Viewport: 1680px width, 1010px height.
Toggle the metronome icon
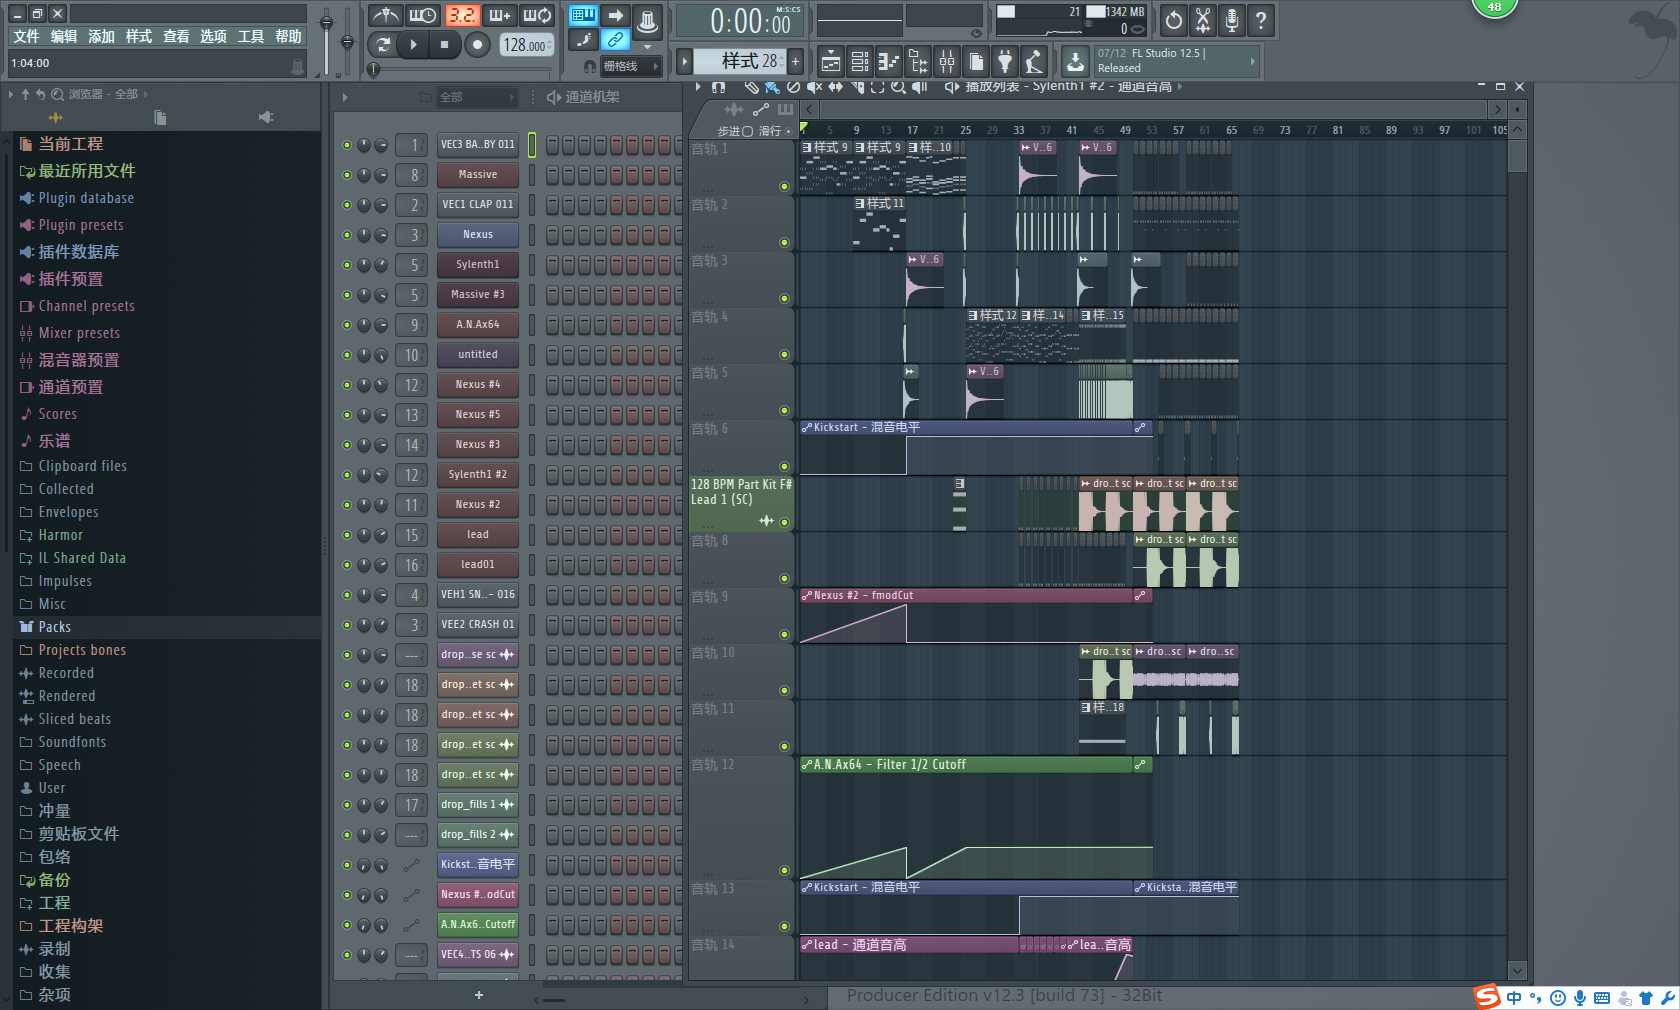385,16
